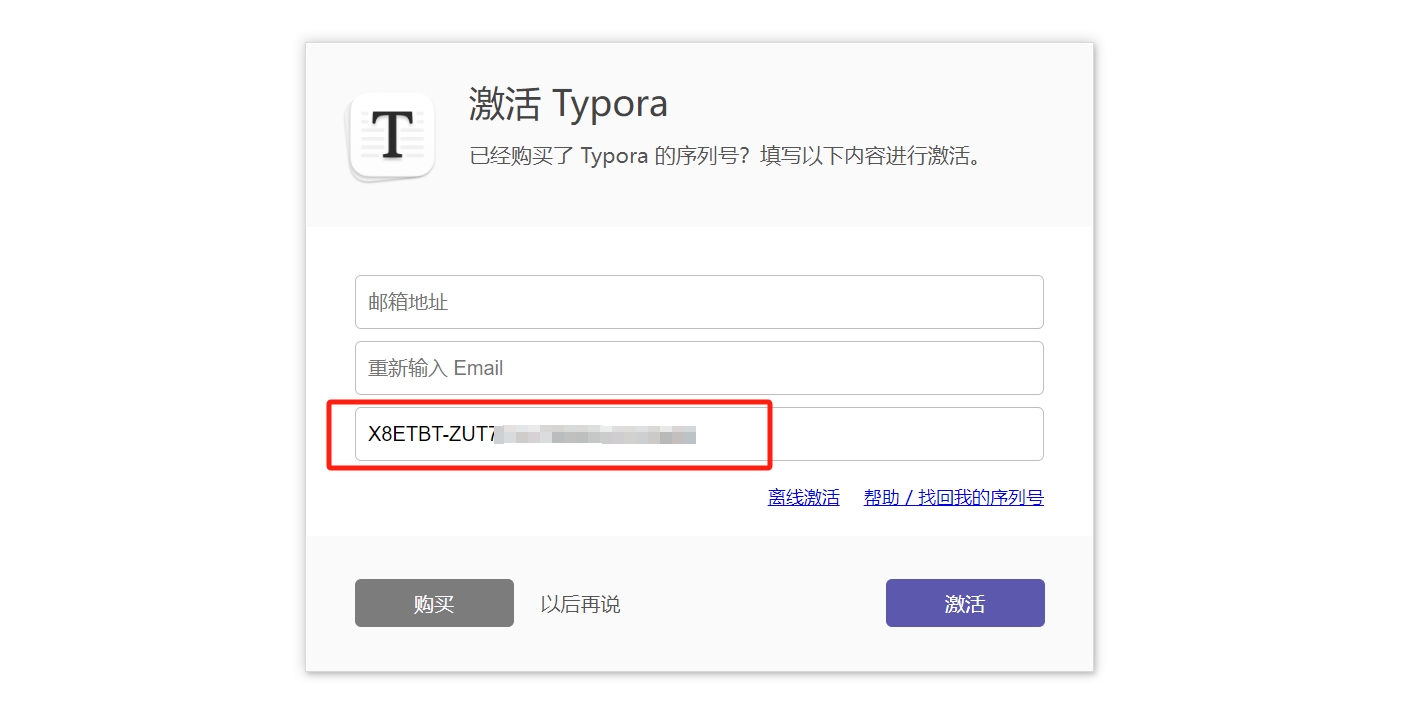
Task: Focus the 邮箱地址 email input field
Action: click(699, 302)
